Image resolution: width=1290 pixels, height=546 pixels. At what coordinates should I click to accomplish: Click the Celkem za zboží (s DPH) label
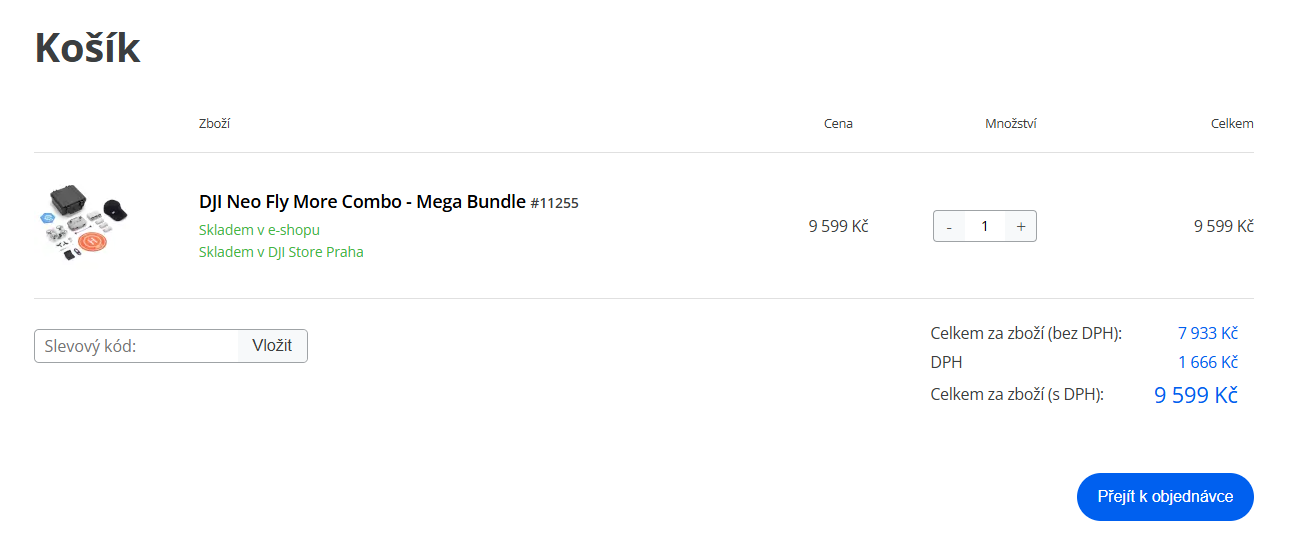(1016, 395)
